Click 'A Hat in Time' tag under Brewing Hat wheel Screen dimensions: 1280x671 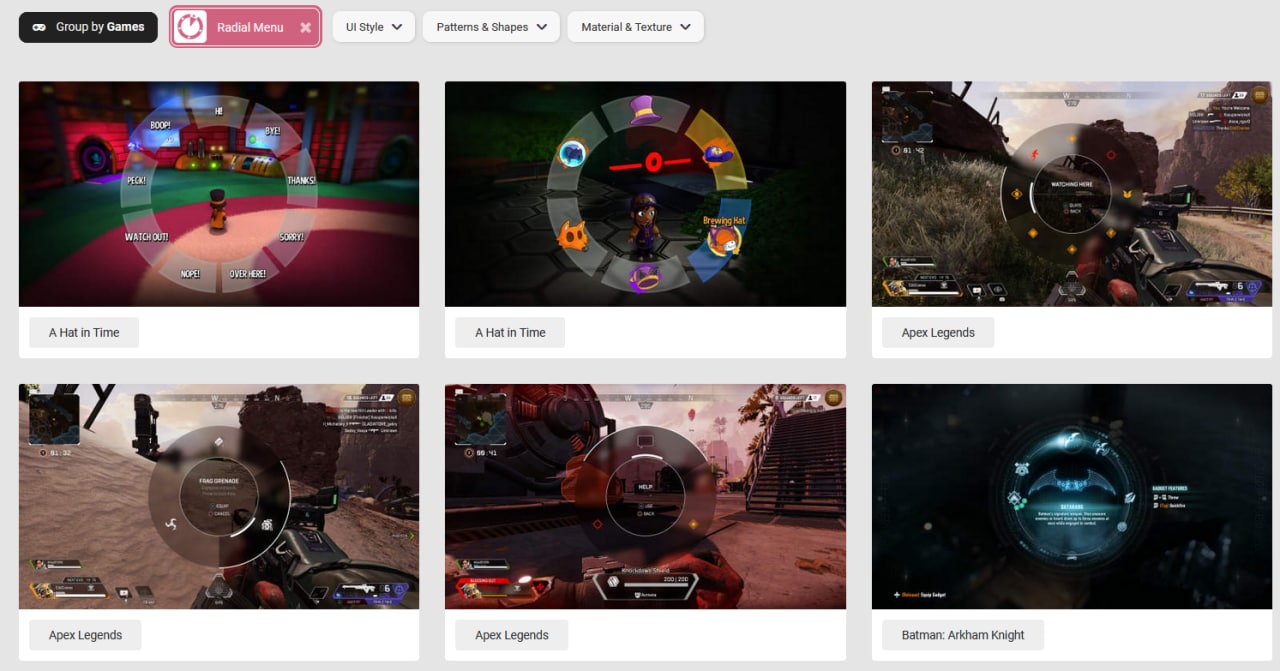[510, 333]
